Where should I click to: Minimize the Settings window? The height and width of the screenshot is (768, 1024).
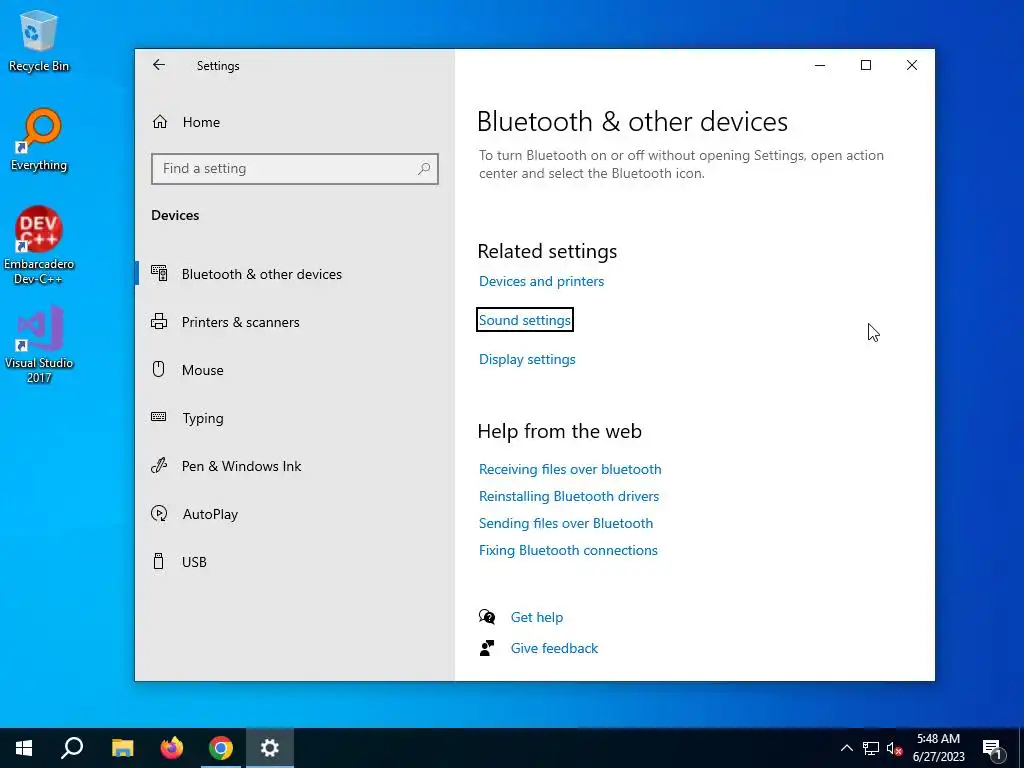coord(820,65)
